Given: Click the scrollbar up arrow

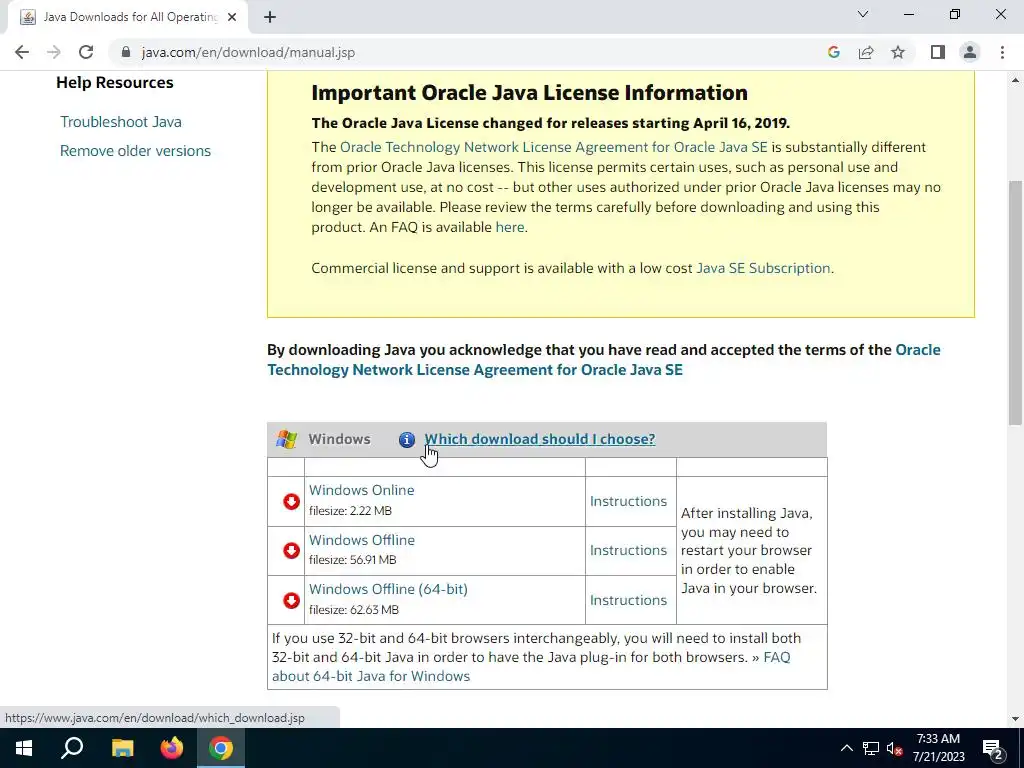Looking at the screenshot, I should (x=1015, y=80).
